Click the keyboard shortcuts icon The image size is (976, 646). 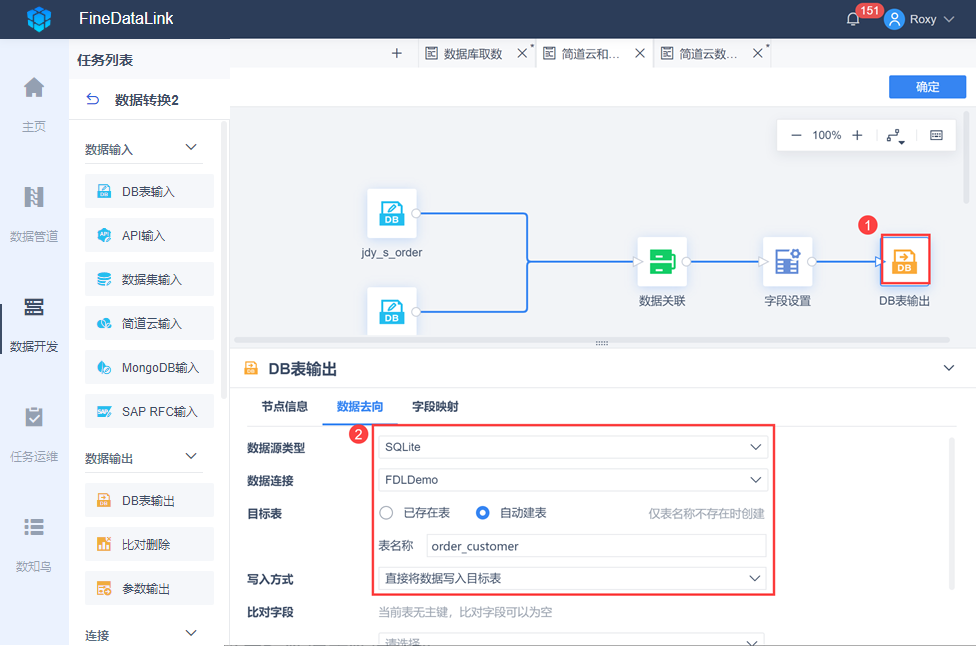pyautogui.click(x=936, y=135)
